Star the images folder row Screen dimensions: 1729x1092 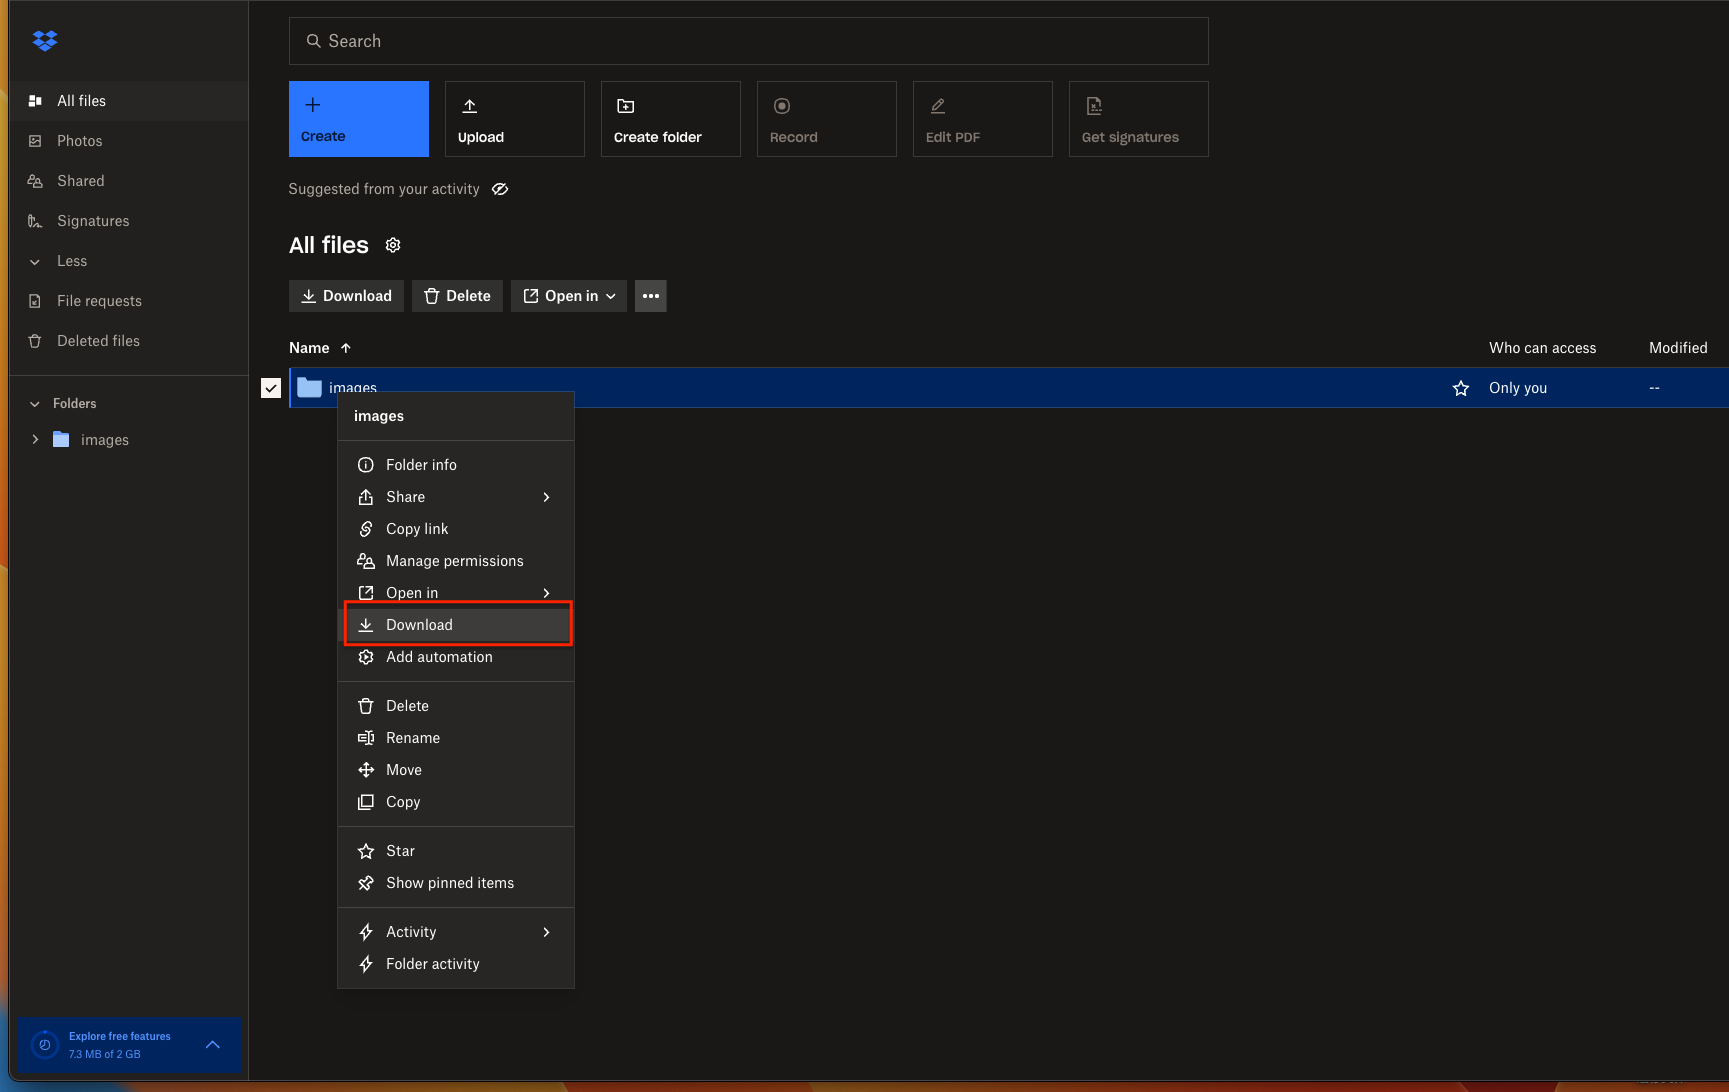[1461, 388]
